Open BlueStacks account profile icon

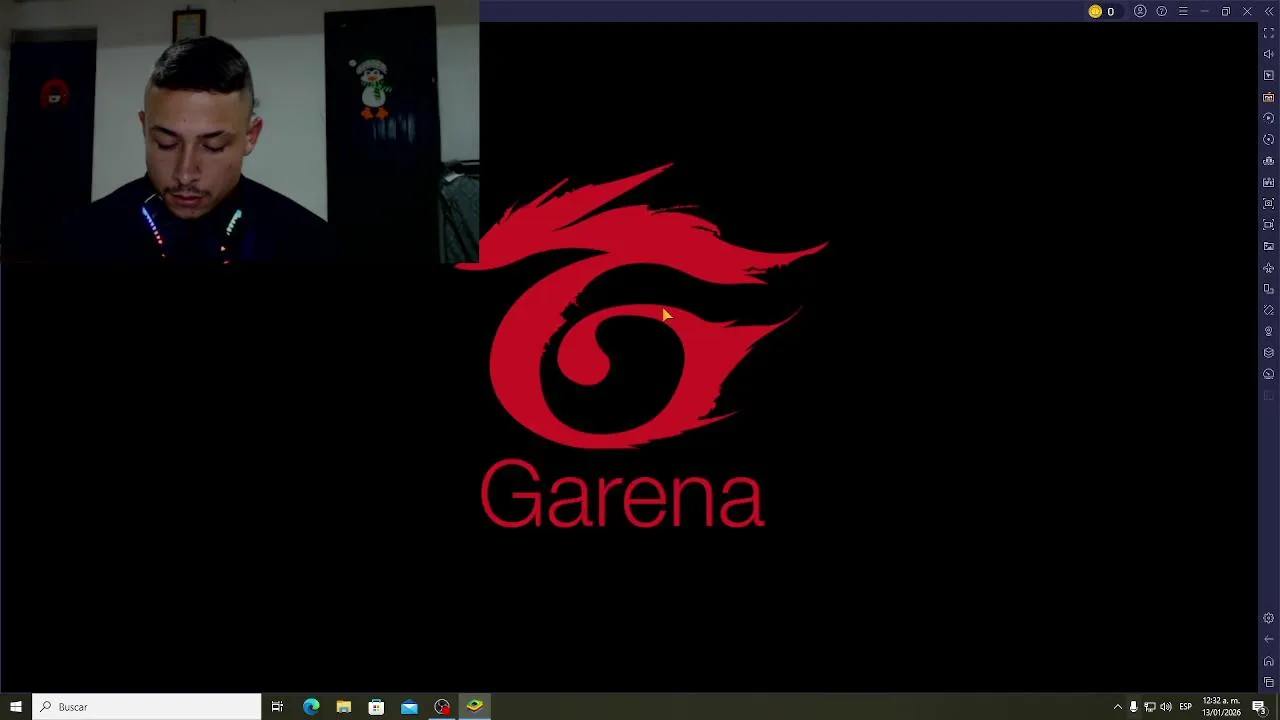(1140, 12)
